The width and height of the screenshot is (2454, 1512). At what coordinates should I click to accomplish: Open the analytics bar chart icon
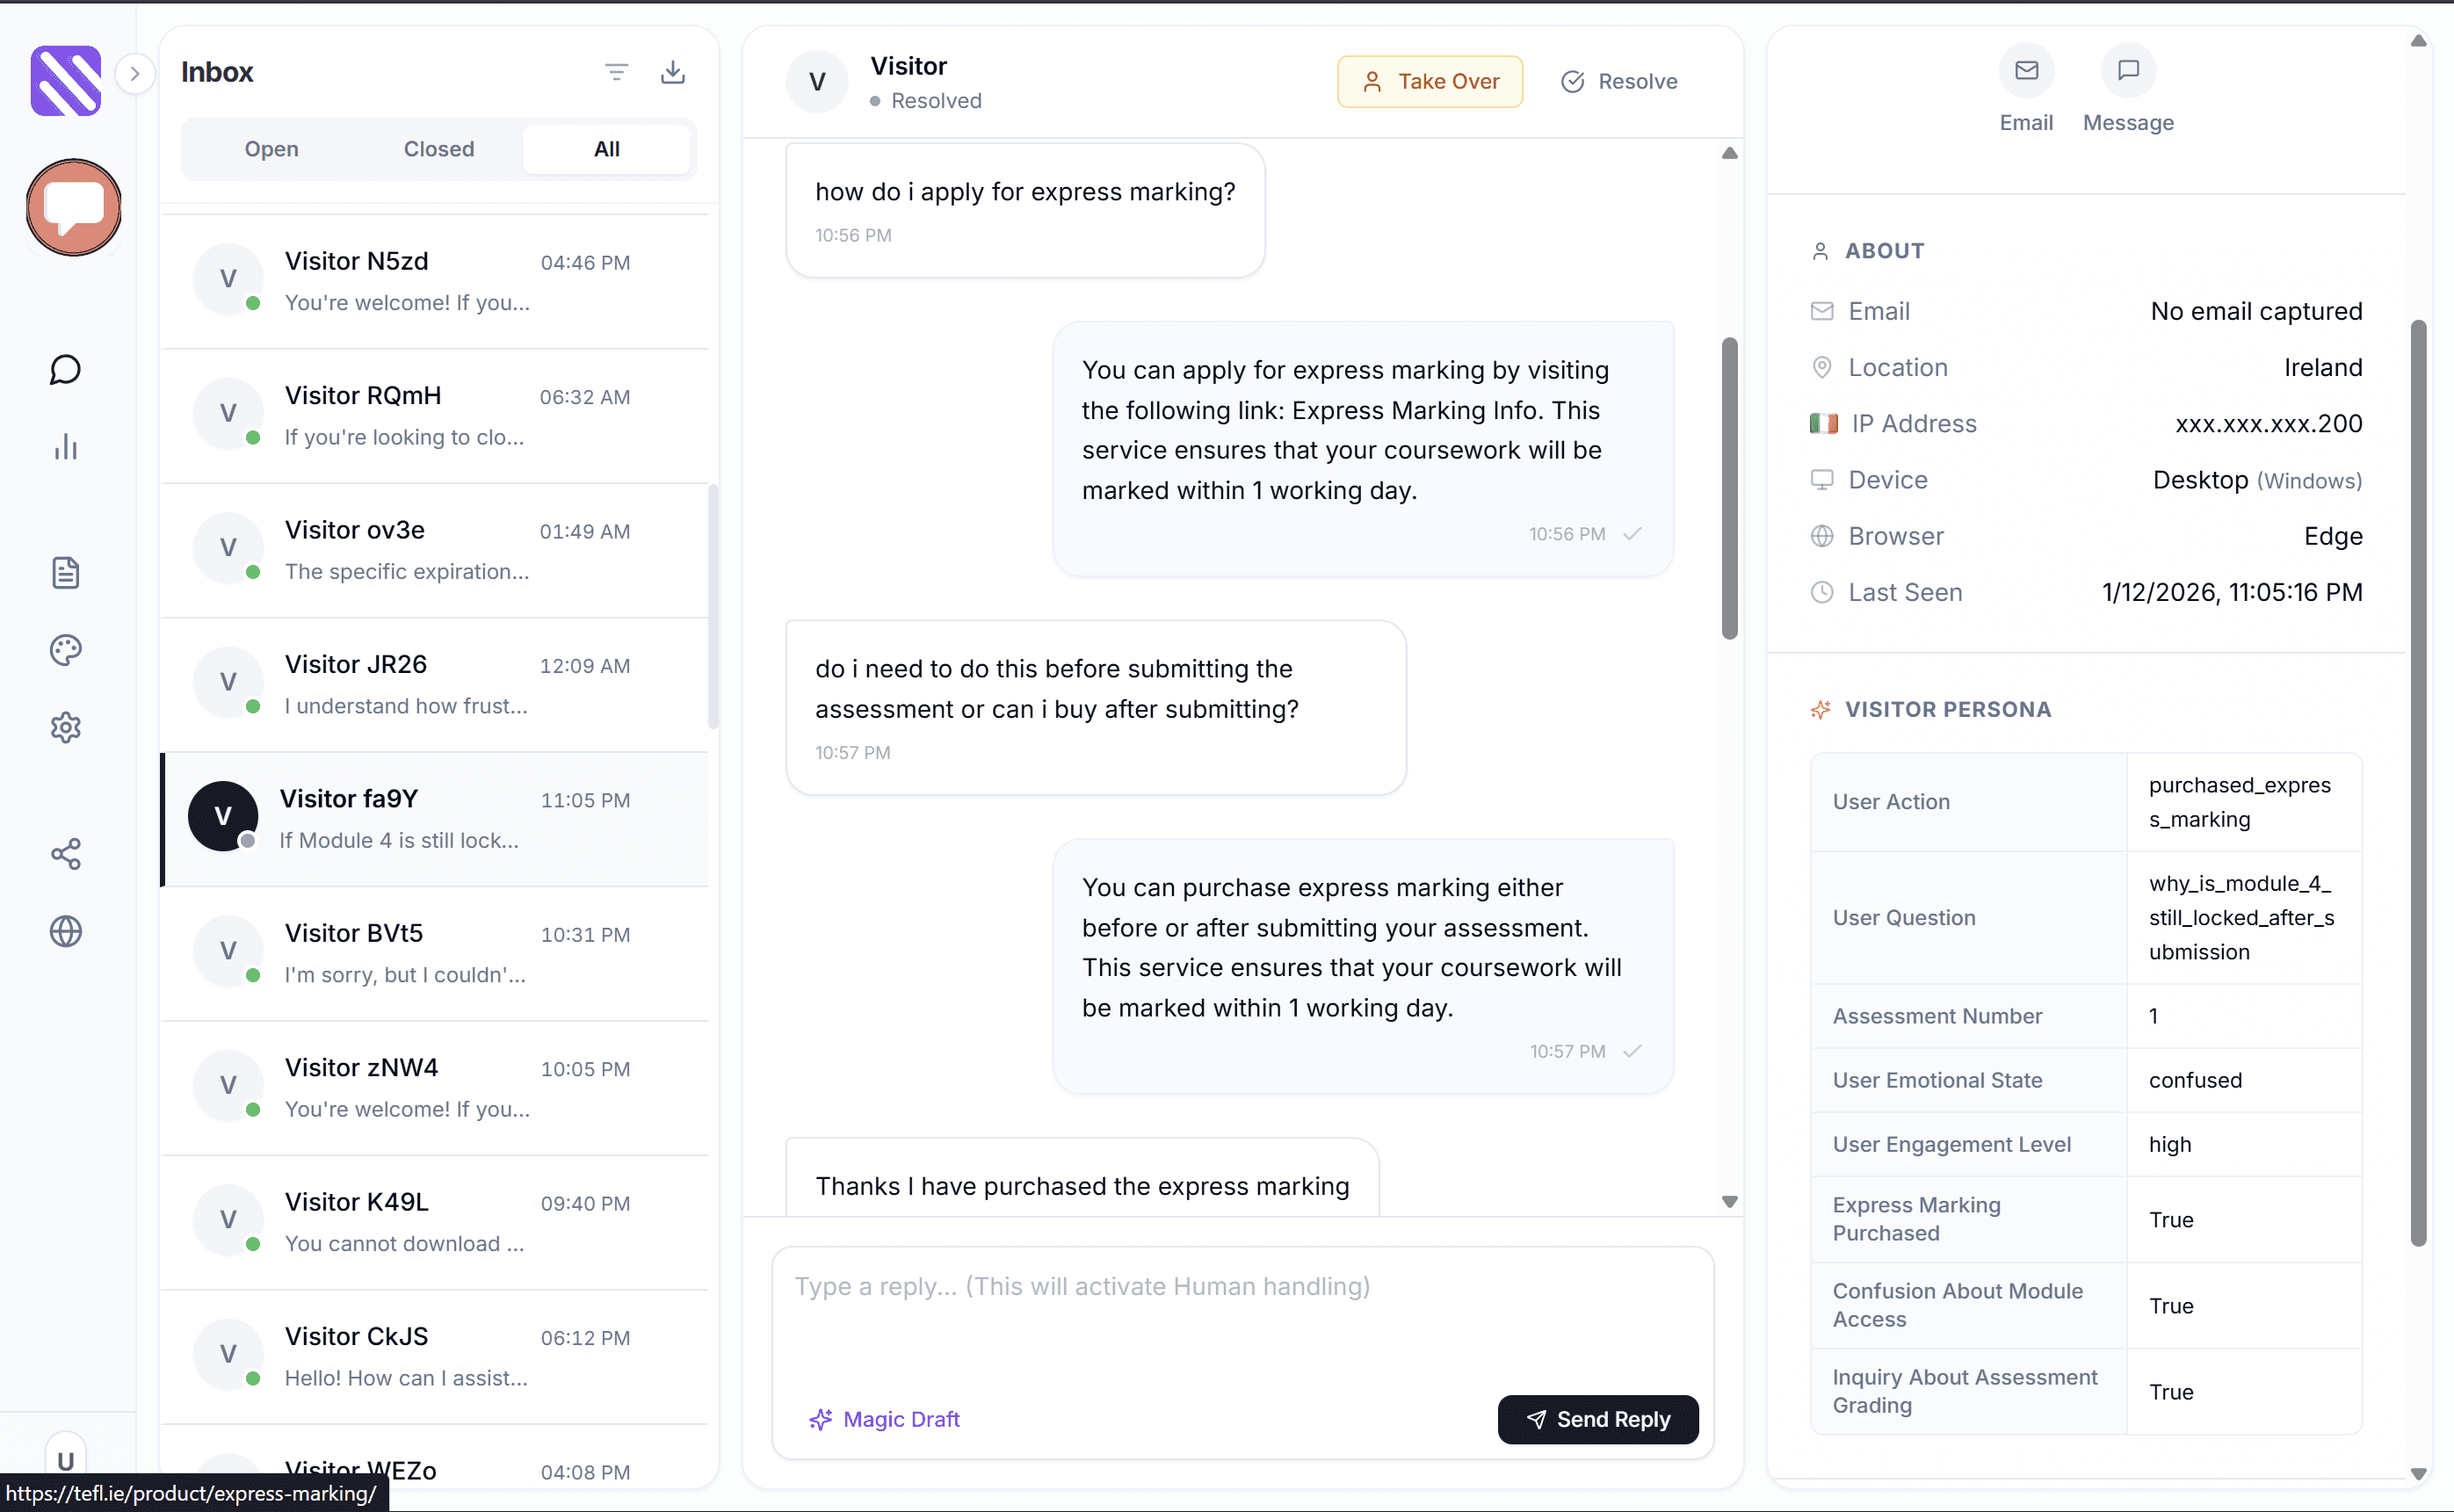[x=66, y=446]
